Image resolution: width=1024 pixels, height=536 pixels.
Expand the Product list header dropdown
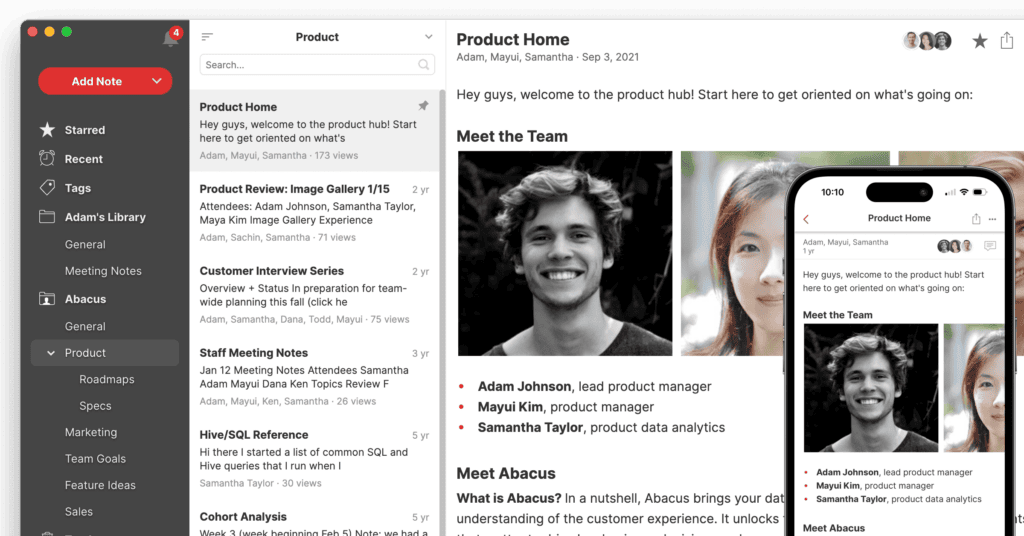point(428,37)
